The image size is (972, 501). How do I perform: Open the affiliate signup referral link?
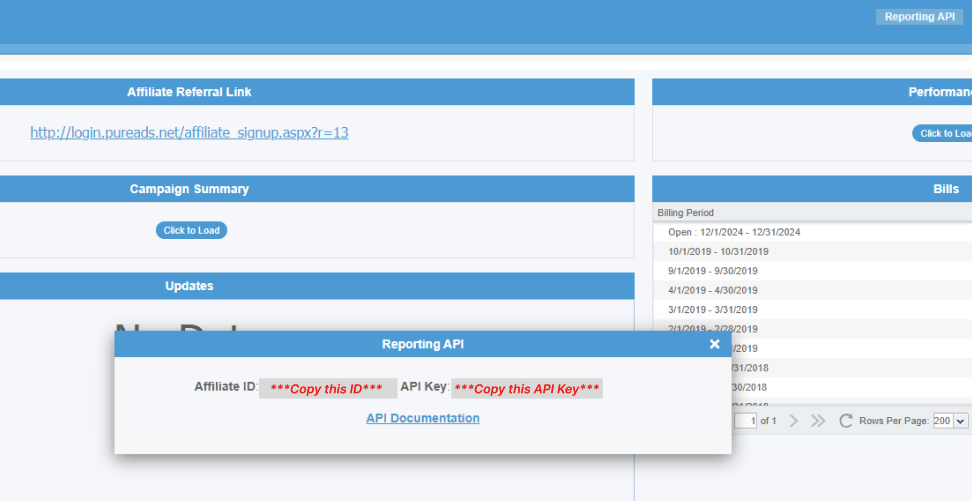click(x=189, y=132)
